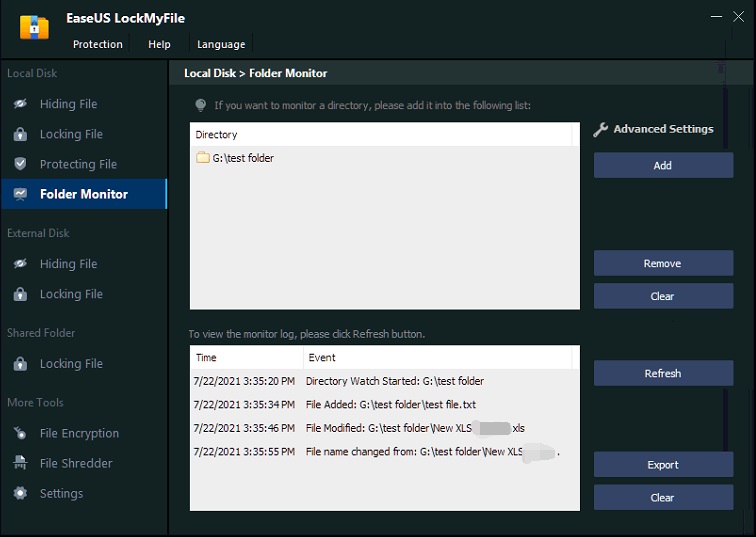Click the 7/22/2021 3:35:34 PM time cell
This screenshot has width=756, height=537.
(244, 404)
